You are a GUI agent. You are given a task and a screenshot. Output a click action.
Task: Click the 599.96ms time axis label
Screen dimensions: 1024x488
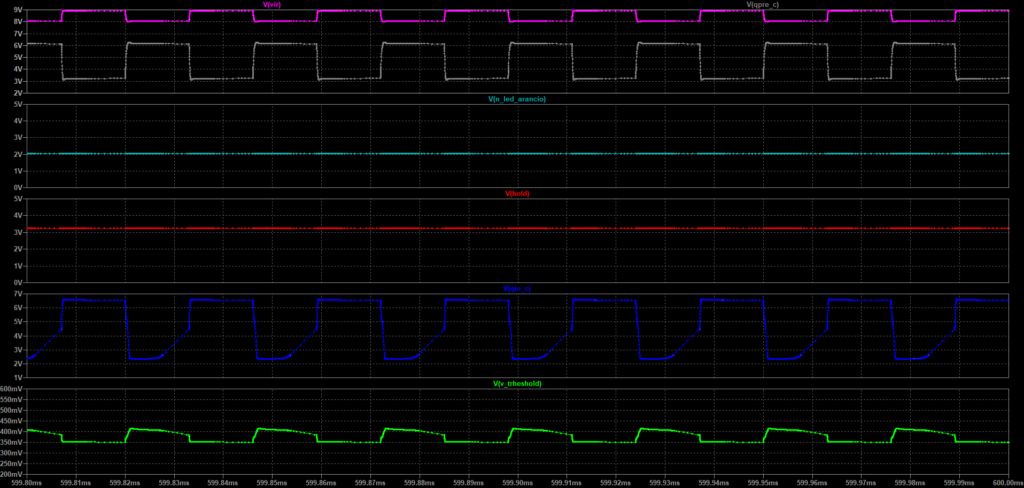(x=811, y=482)
